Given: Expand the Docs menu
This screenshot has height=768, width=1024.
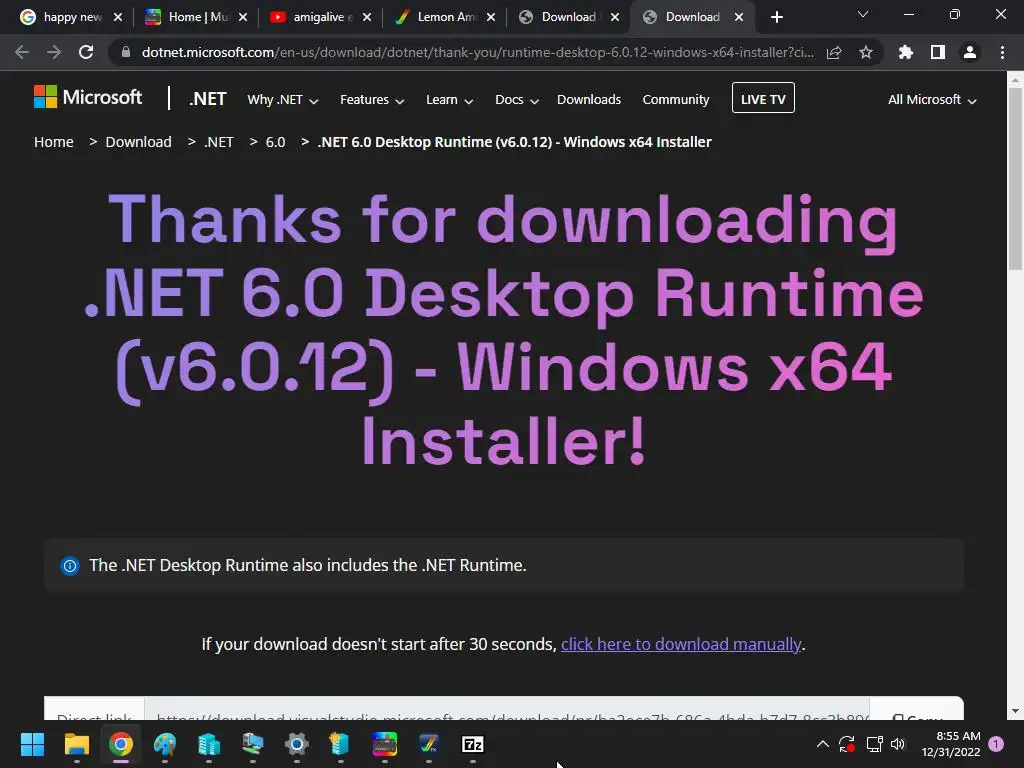Looking at the screenshot, I should click(x=517, y=100).
